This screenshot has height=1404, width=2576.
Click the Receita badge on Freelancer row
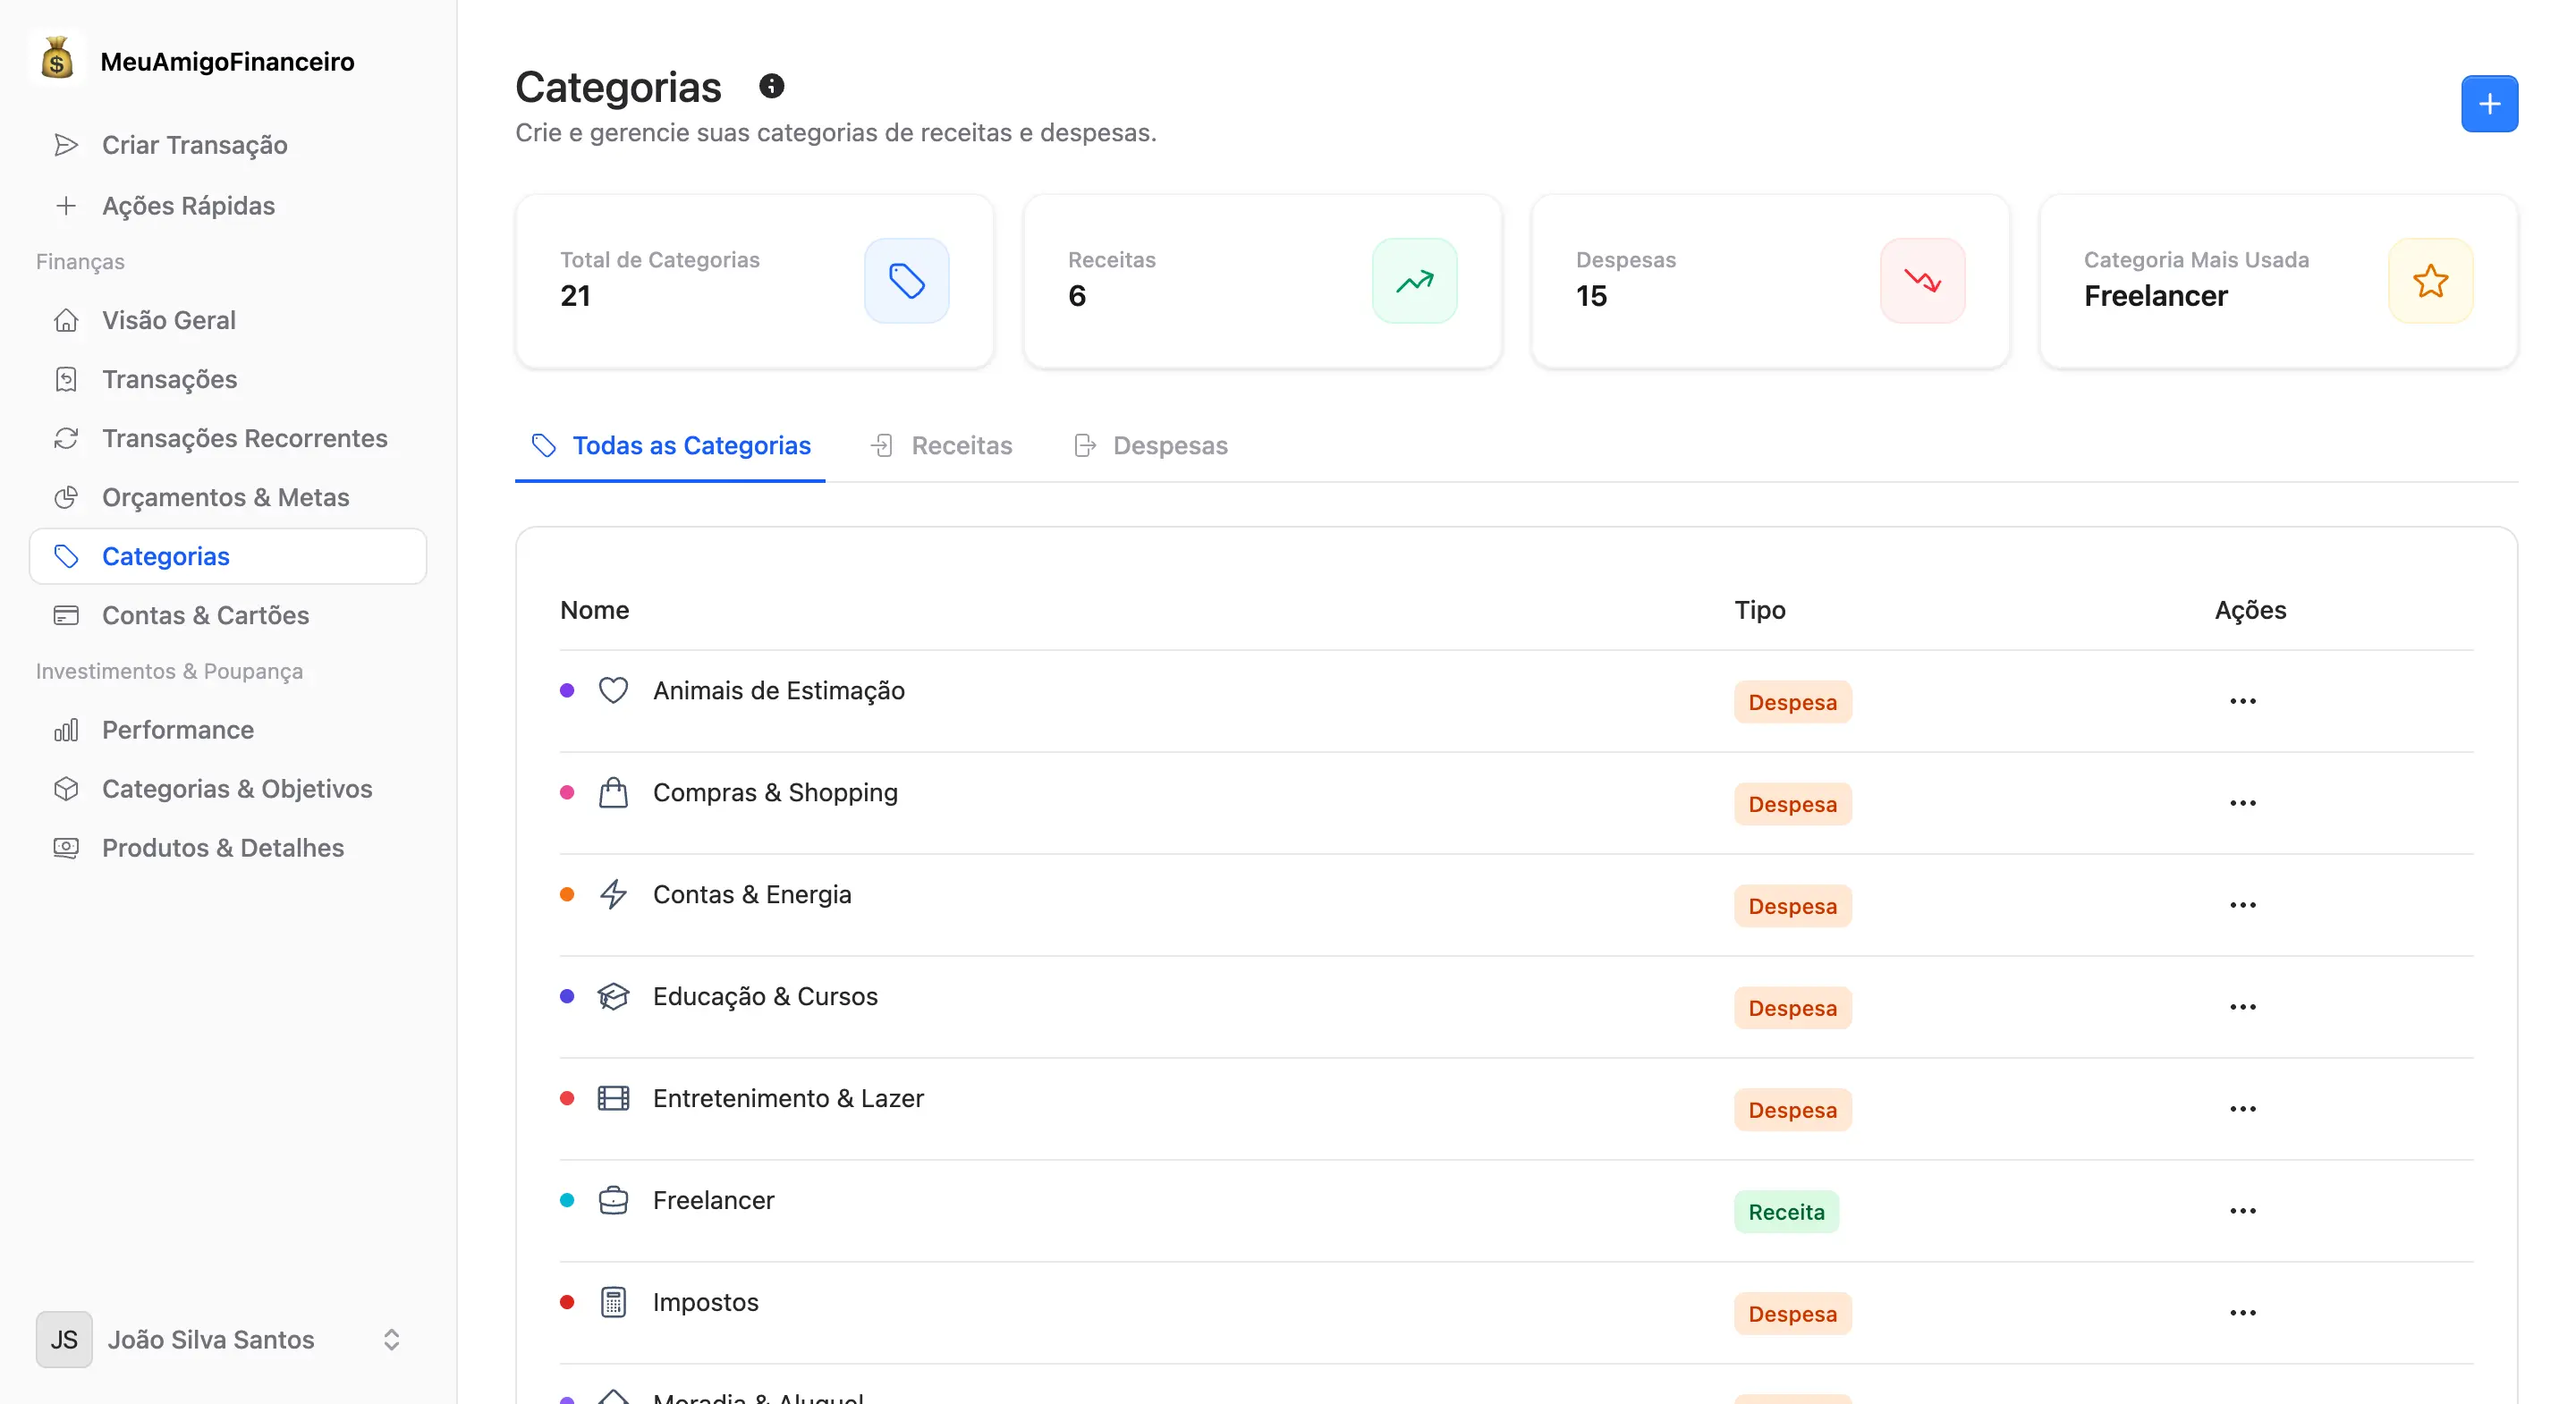(1786, 1211)
